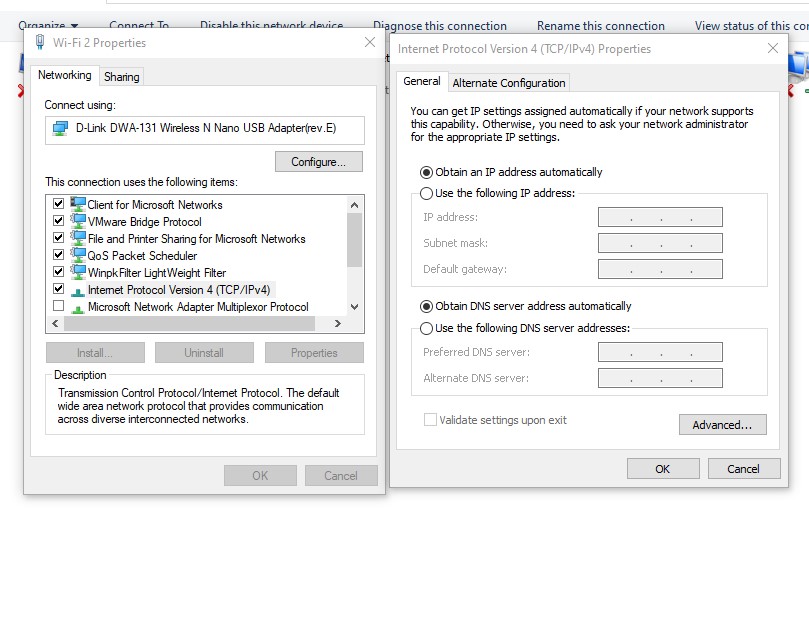The width and height of the screenshot is (809, 627).
Task: Click Diagnose this connection
Action: (441, 25)
